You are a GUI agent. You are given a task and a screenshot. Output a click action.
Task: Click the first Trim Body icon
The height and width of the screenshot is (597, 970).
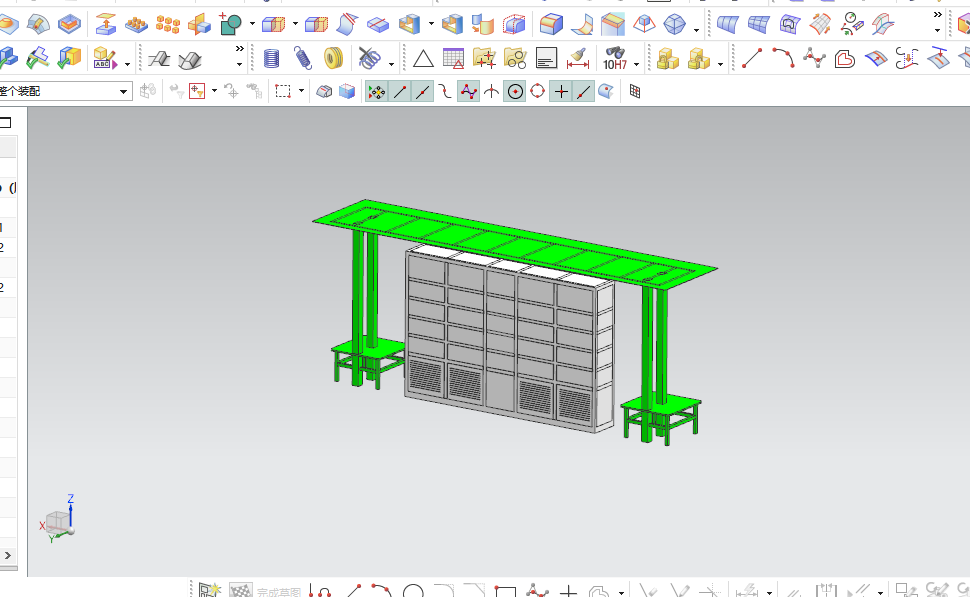(273, 24)
